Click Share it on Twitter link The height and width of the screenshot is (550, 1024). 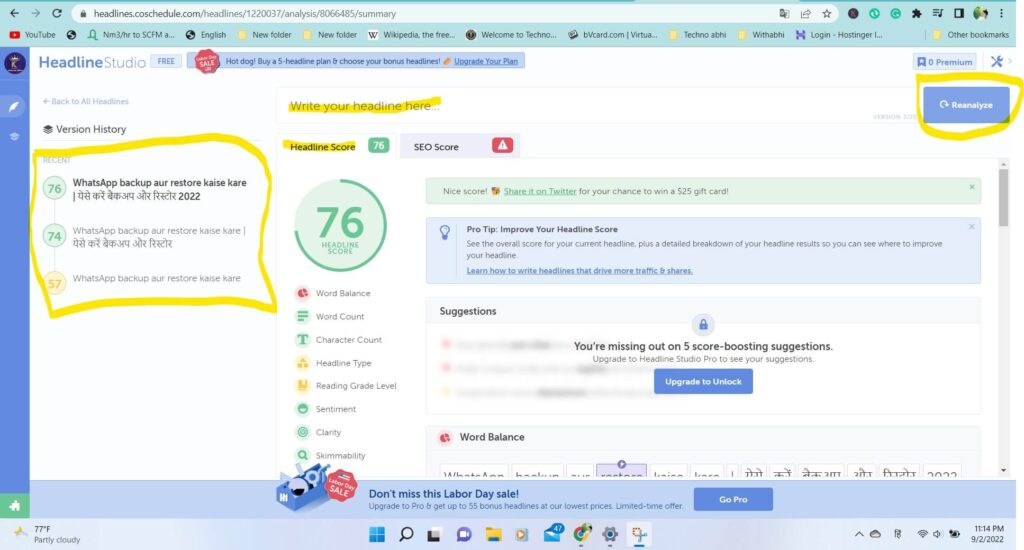540,191
